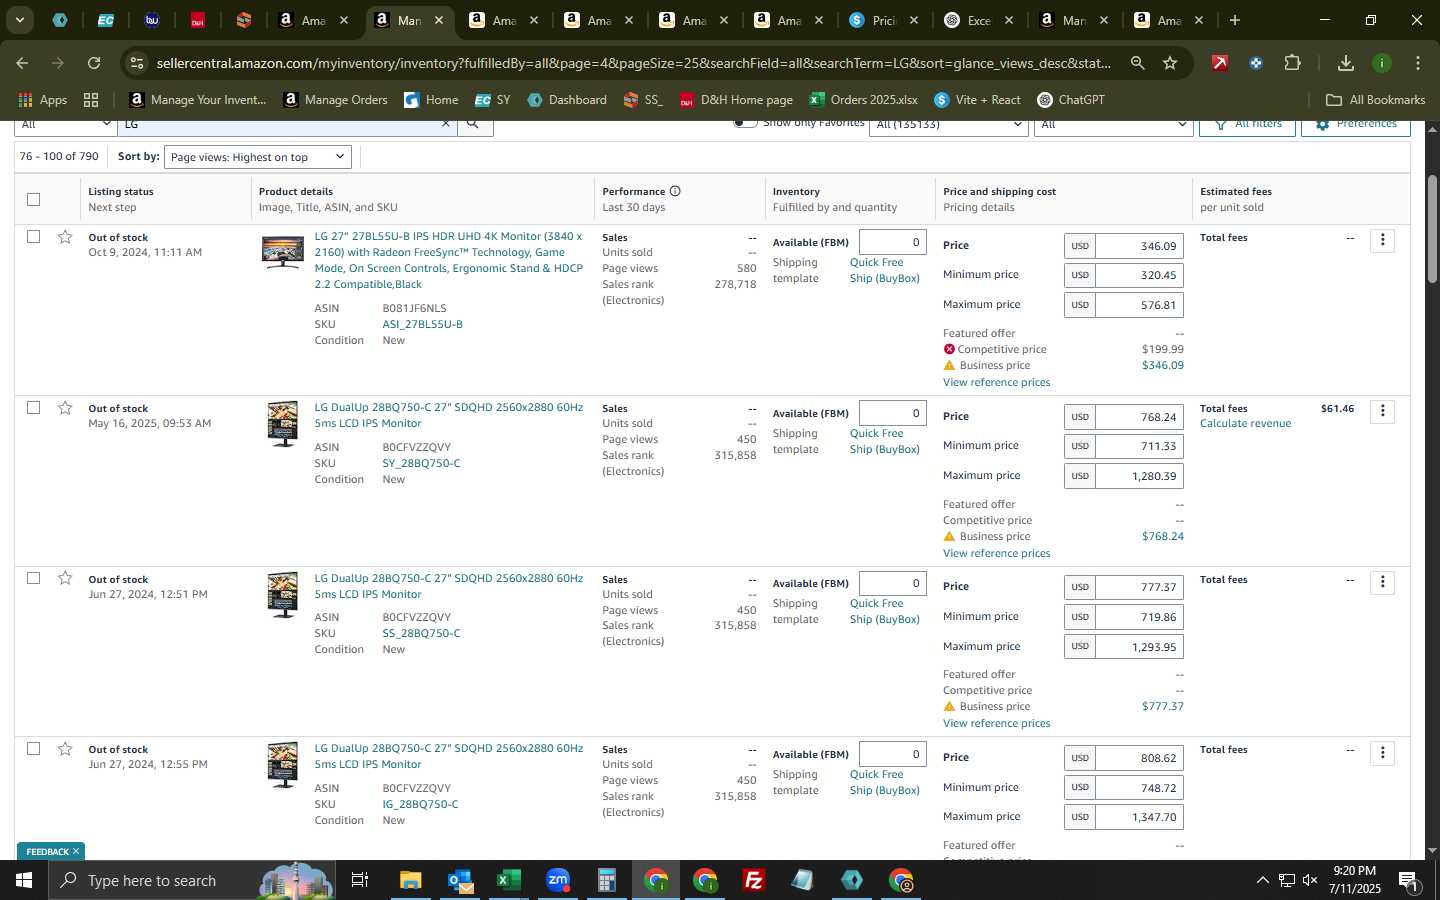
Task: Open D&H Home page bookmark
Action: (736, 100)
